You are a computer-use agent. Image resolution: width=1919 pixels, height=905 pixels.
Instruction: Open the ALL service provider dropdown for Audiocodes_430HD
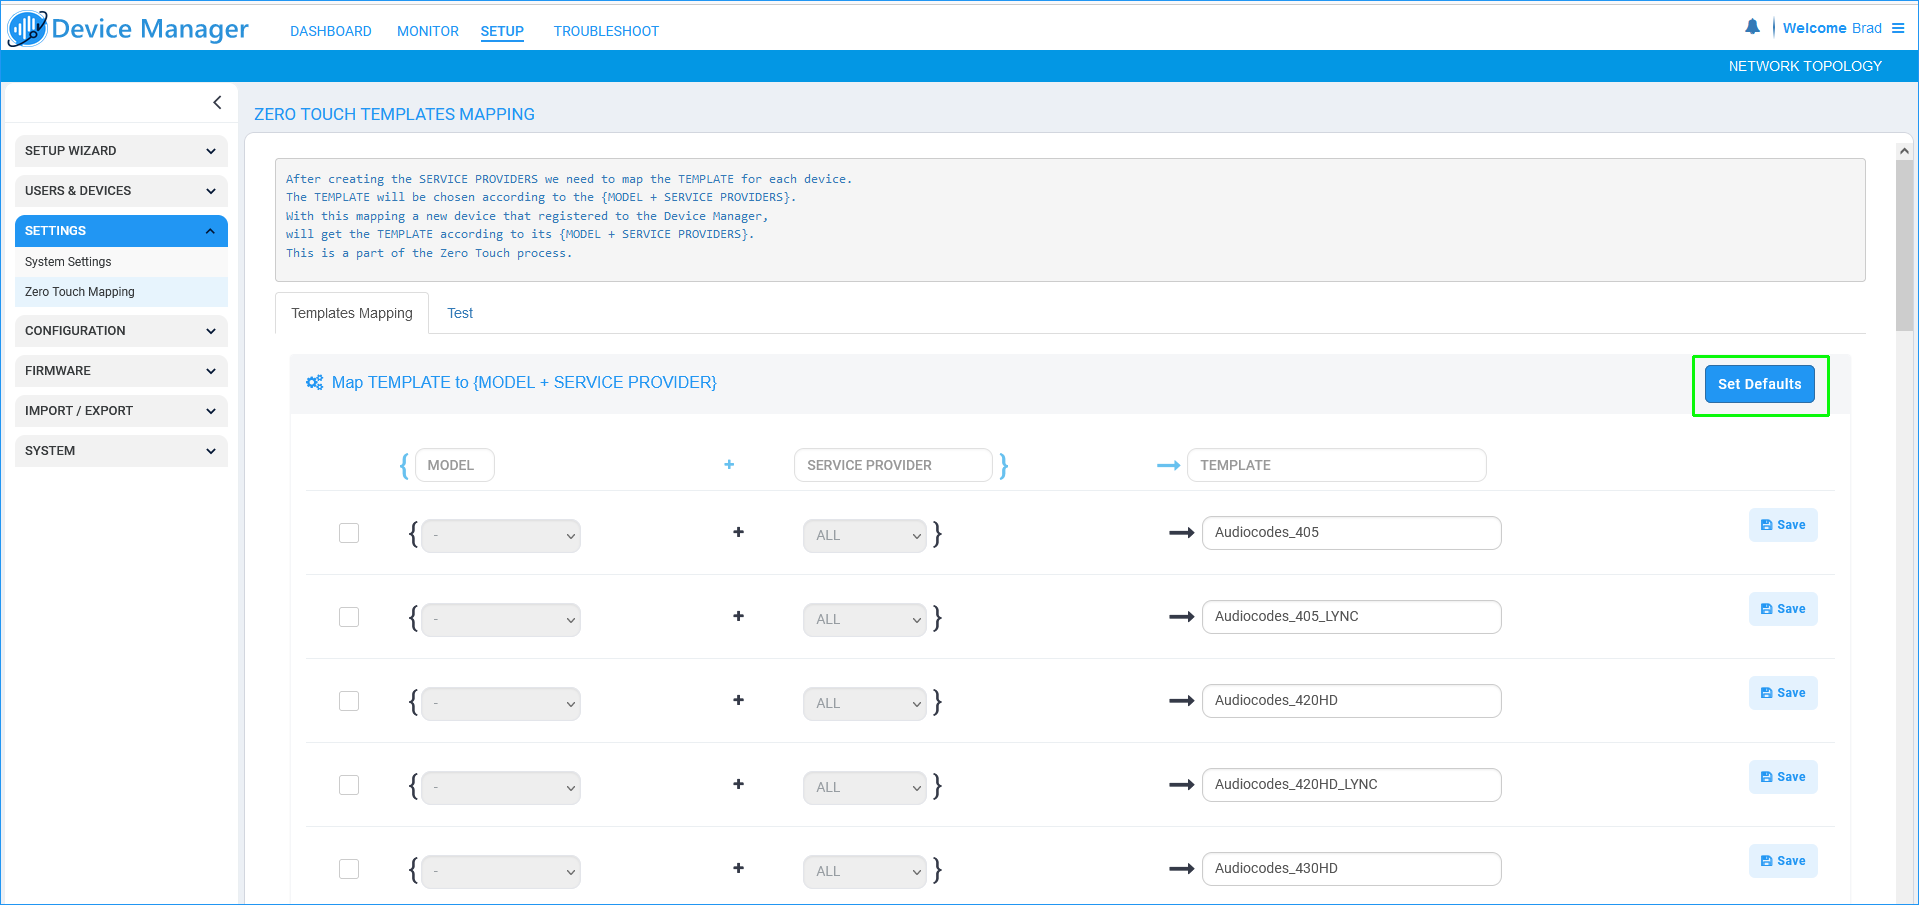(865, 871)
